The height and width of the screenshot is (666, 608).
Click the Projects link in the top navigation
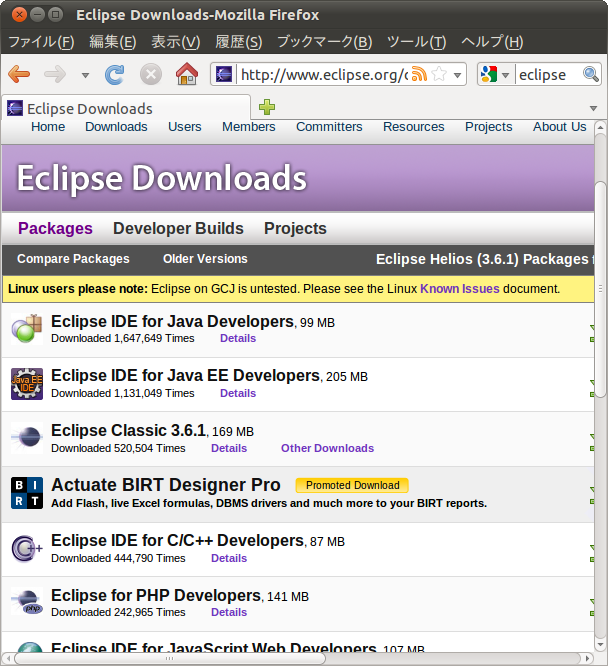point(489,127)
